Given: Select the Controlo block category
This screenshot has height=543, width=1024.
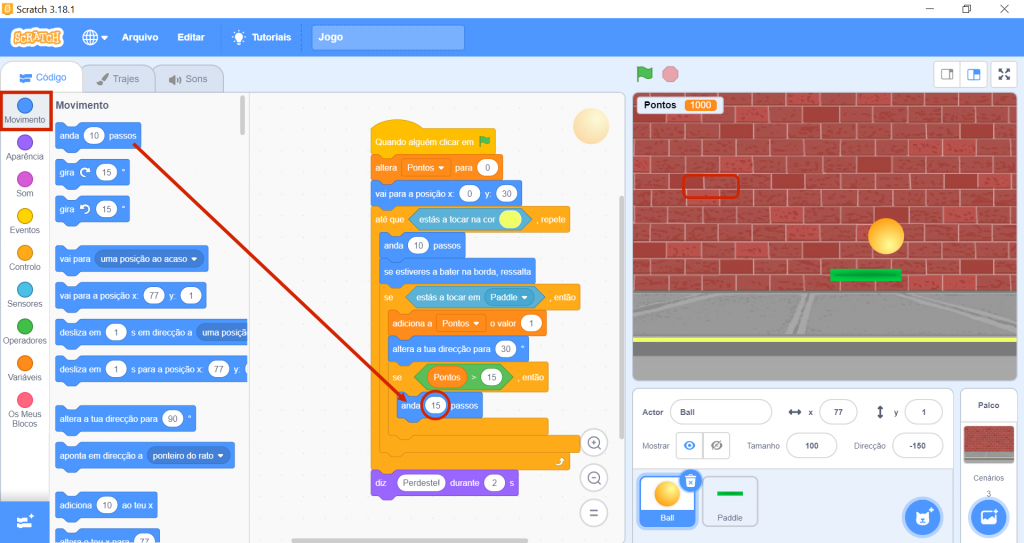Looking at the screenshot, I should click(x=25, y=257).
